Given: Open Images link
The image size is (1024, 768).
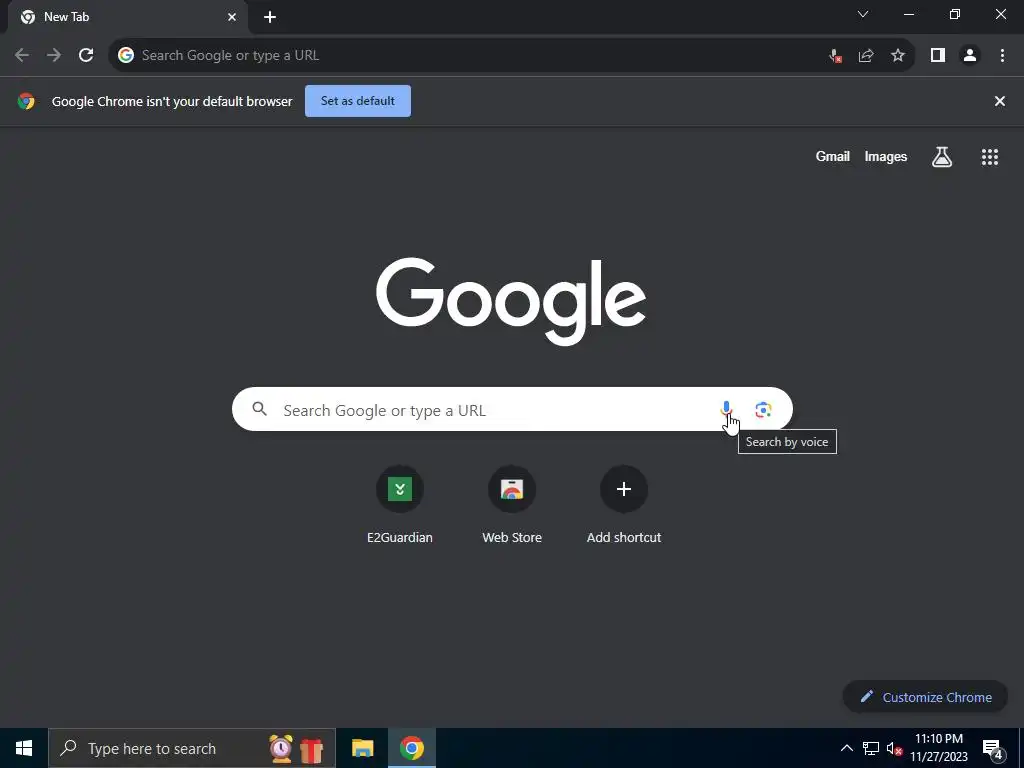Looking at the screenshot, I should (x=886, y=157).
